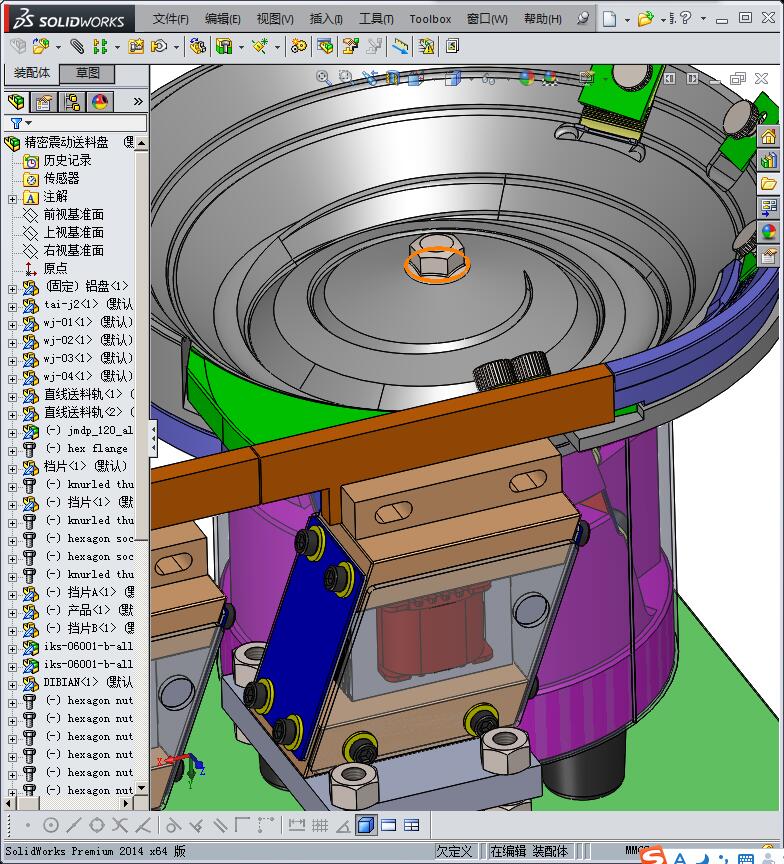Click the 欠定义 status bar text
Viewport: 784px width, 864px height.
coord(453,851)
